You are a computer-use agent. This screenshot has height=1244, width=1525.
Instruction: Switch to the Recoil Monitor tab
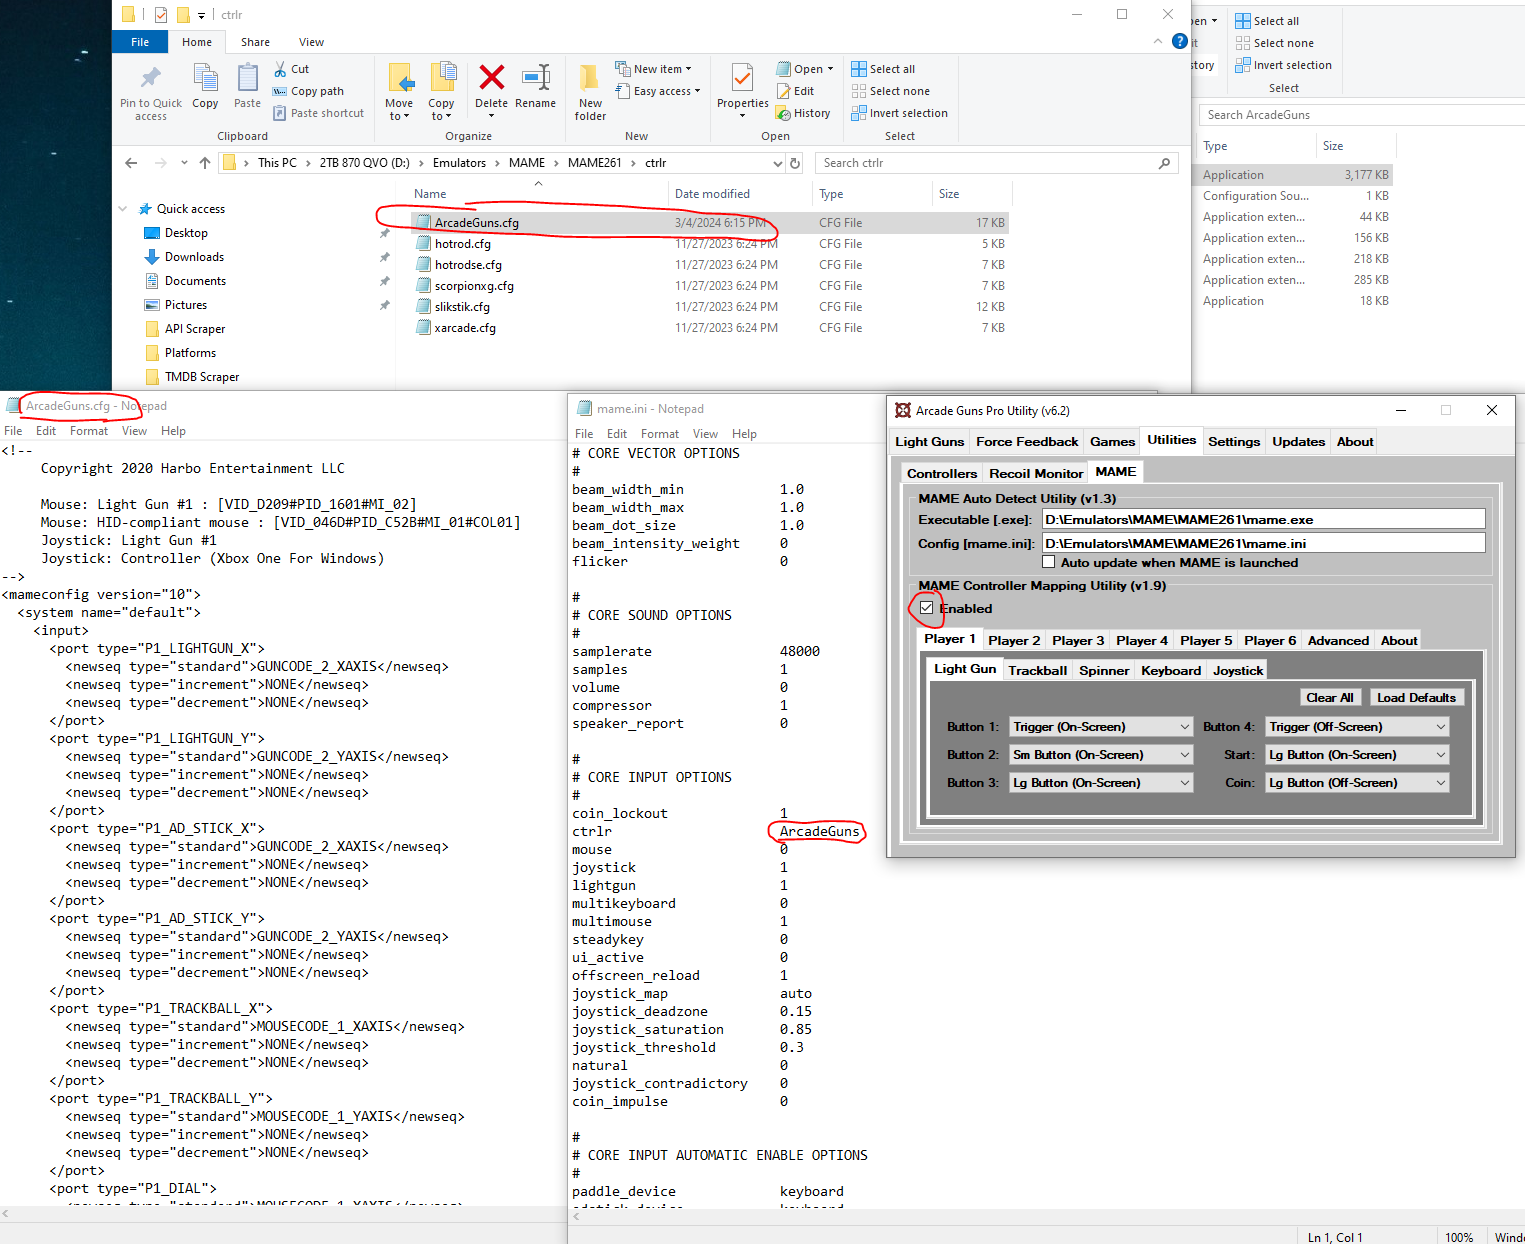point(1036,474)
